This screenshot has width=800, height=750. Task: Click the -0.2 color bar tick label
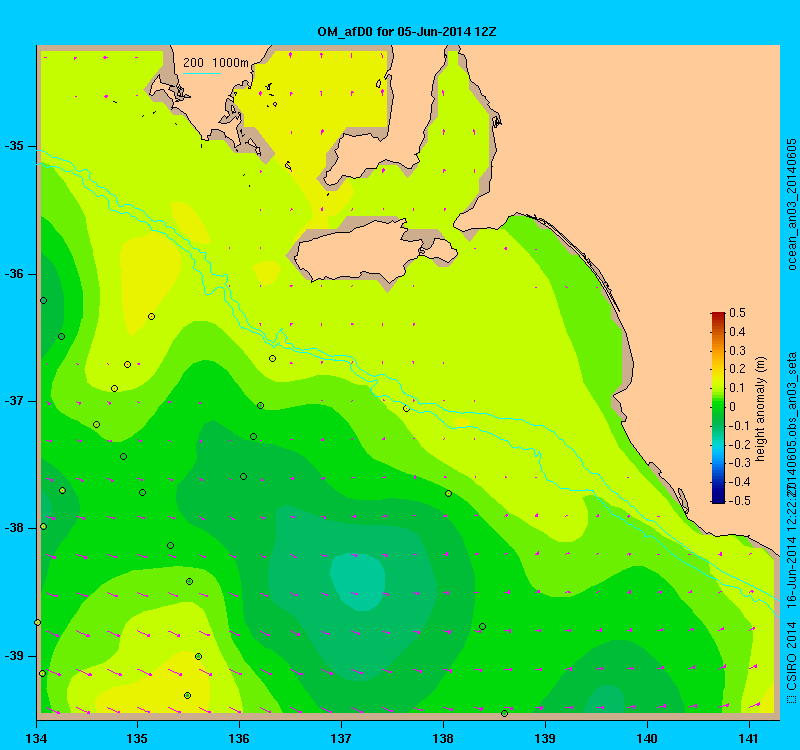[x=739, y=444]
